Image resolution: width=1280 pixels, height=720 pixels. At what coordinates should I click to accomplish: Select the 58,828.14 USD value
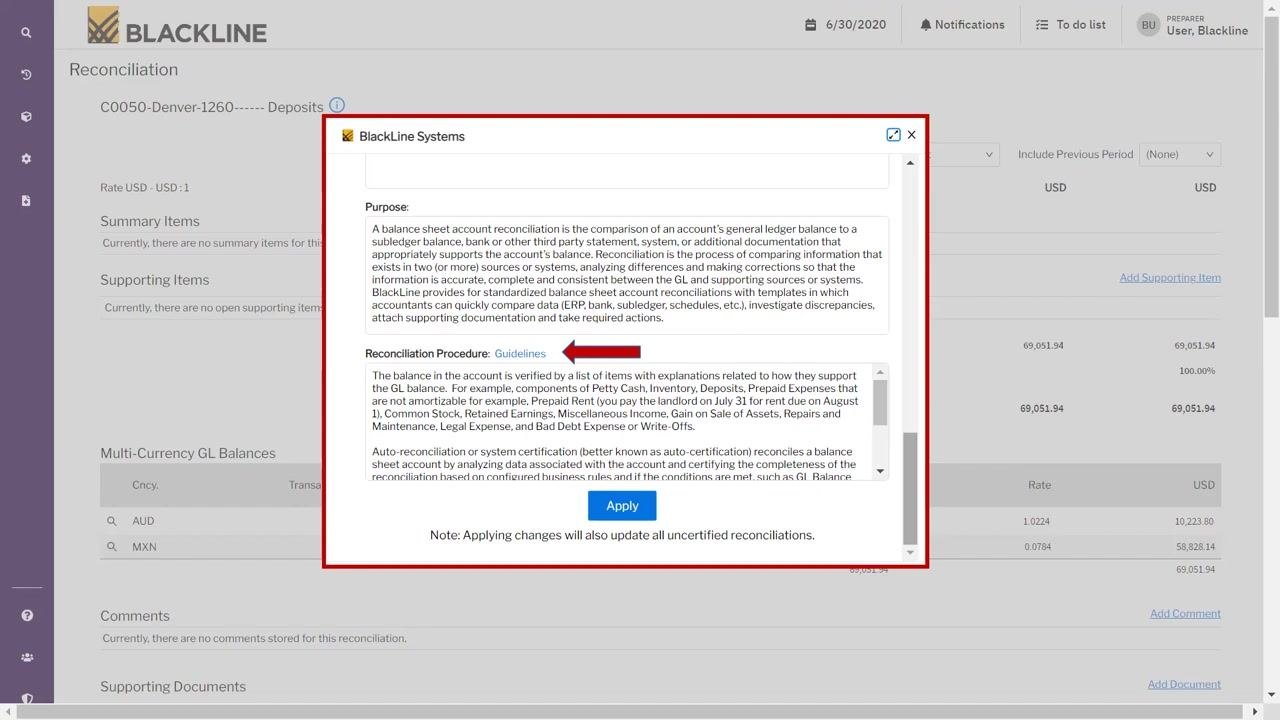[1195, 548]
